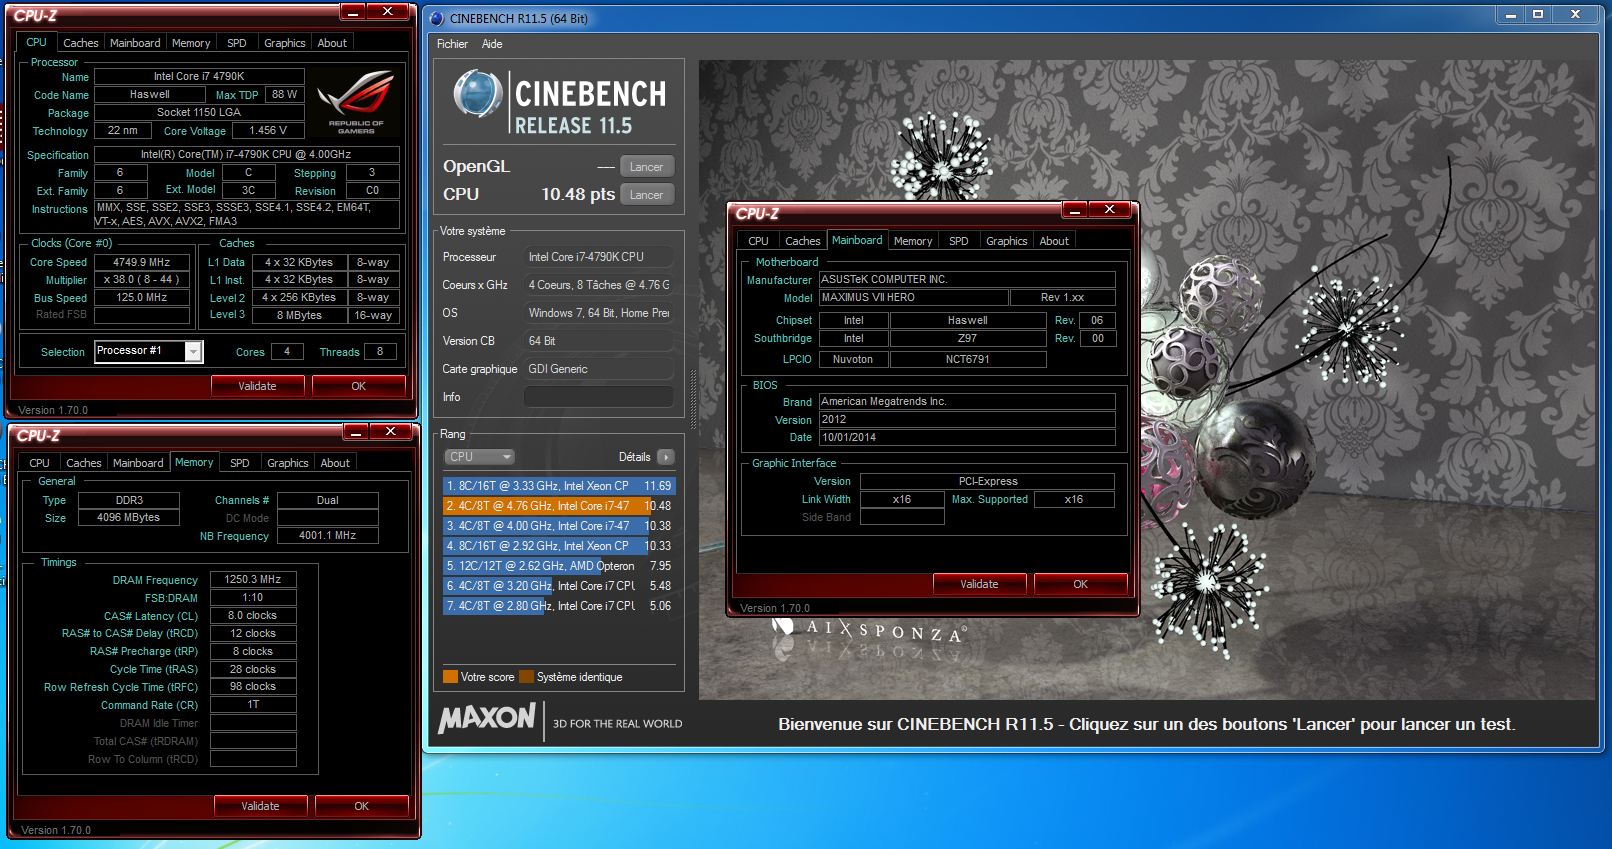
Task: Click the DRAM Frequency value 1250.3 MHz
Action: (253, 580)
